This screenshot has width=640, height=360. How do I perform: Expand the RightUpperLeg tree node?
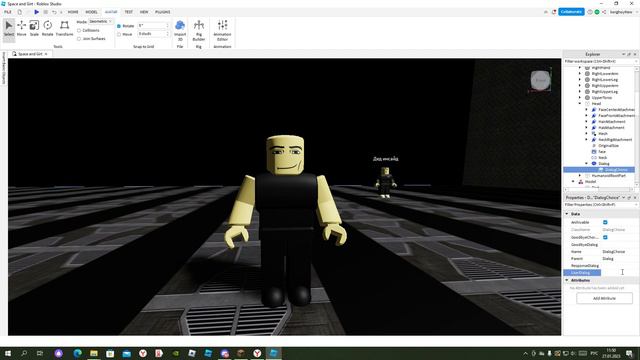580,91
